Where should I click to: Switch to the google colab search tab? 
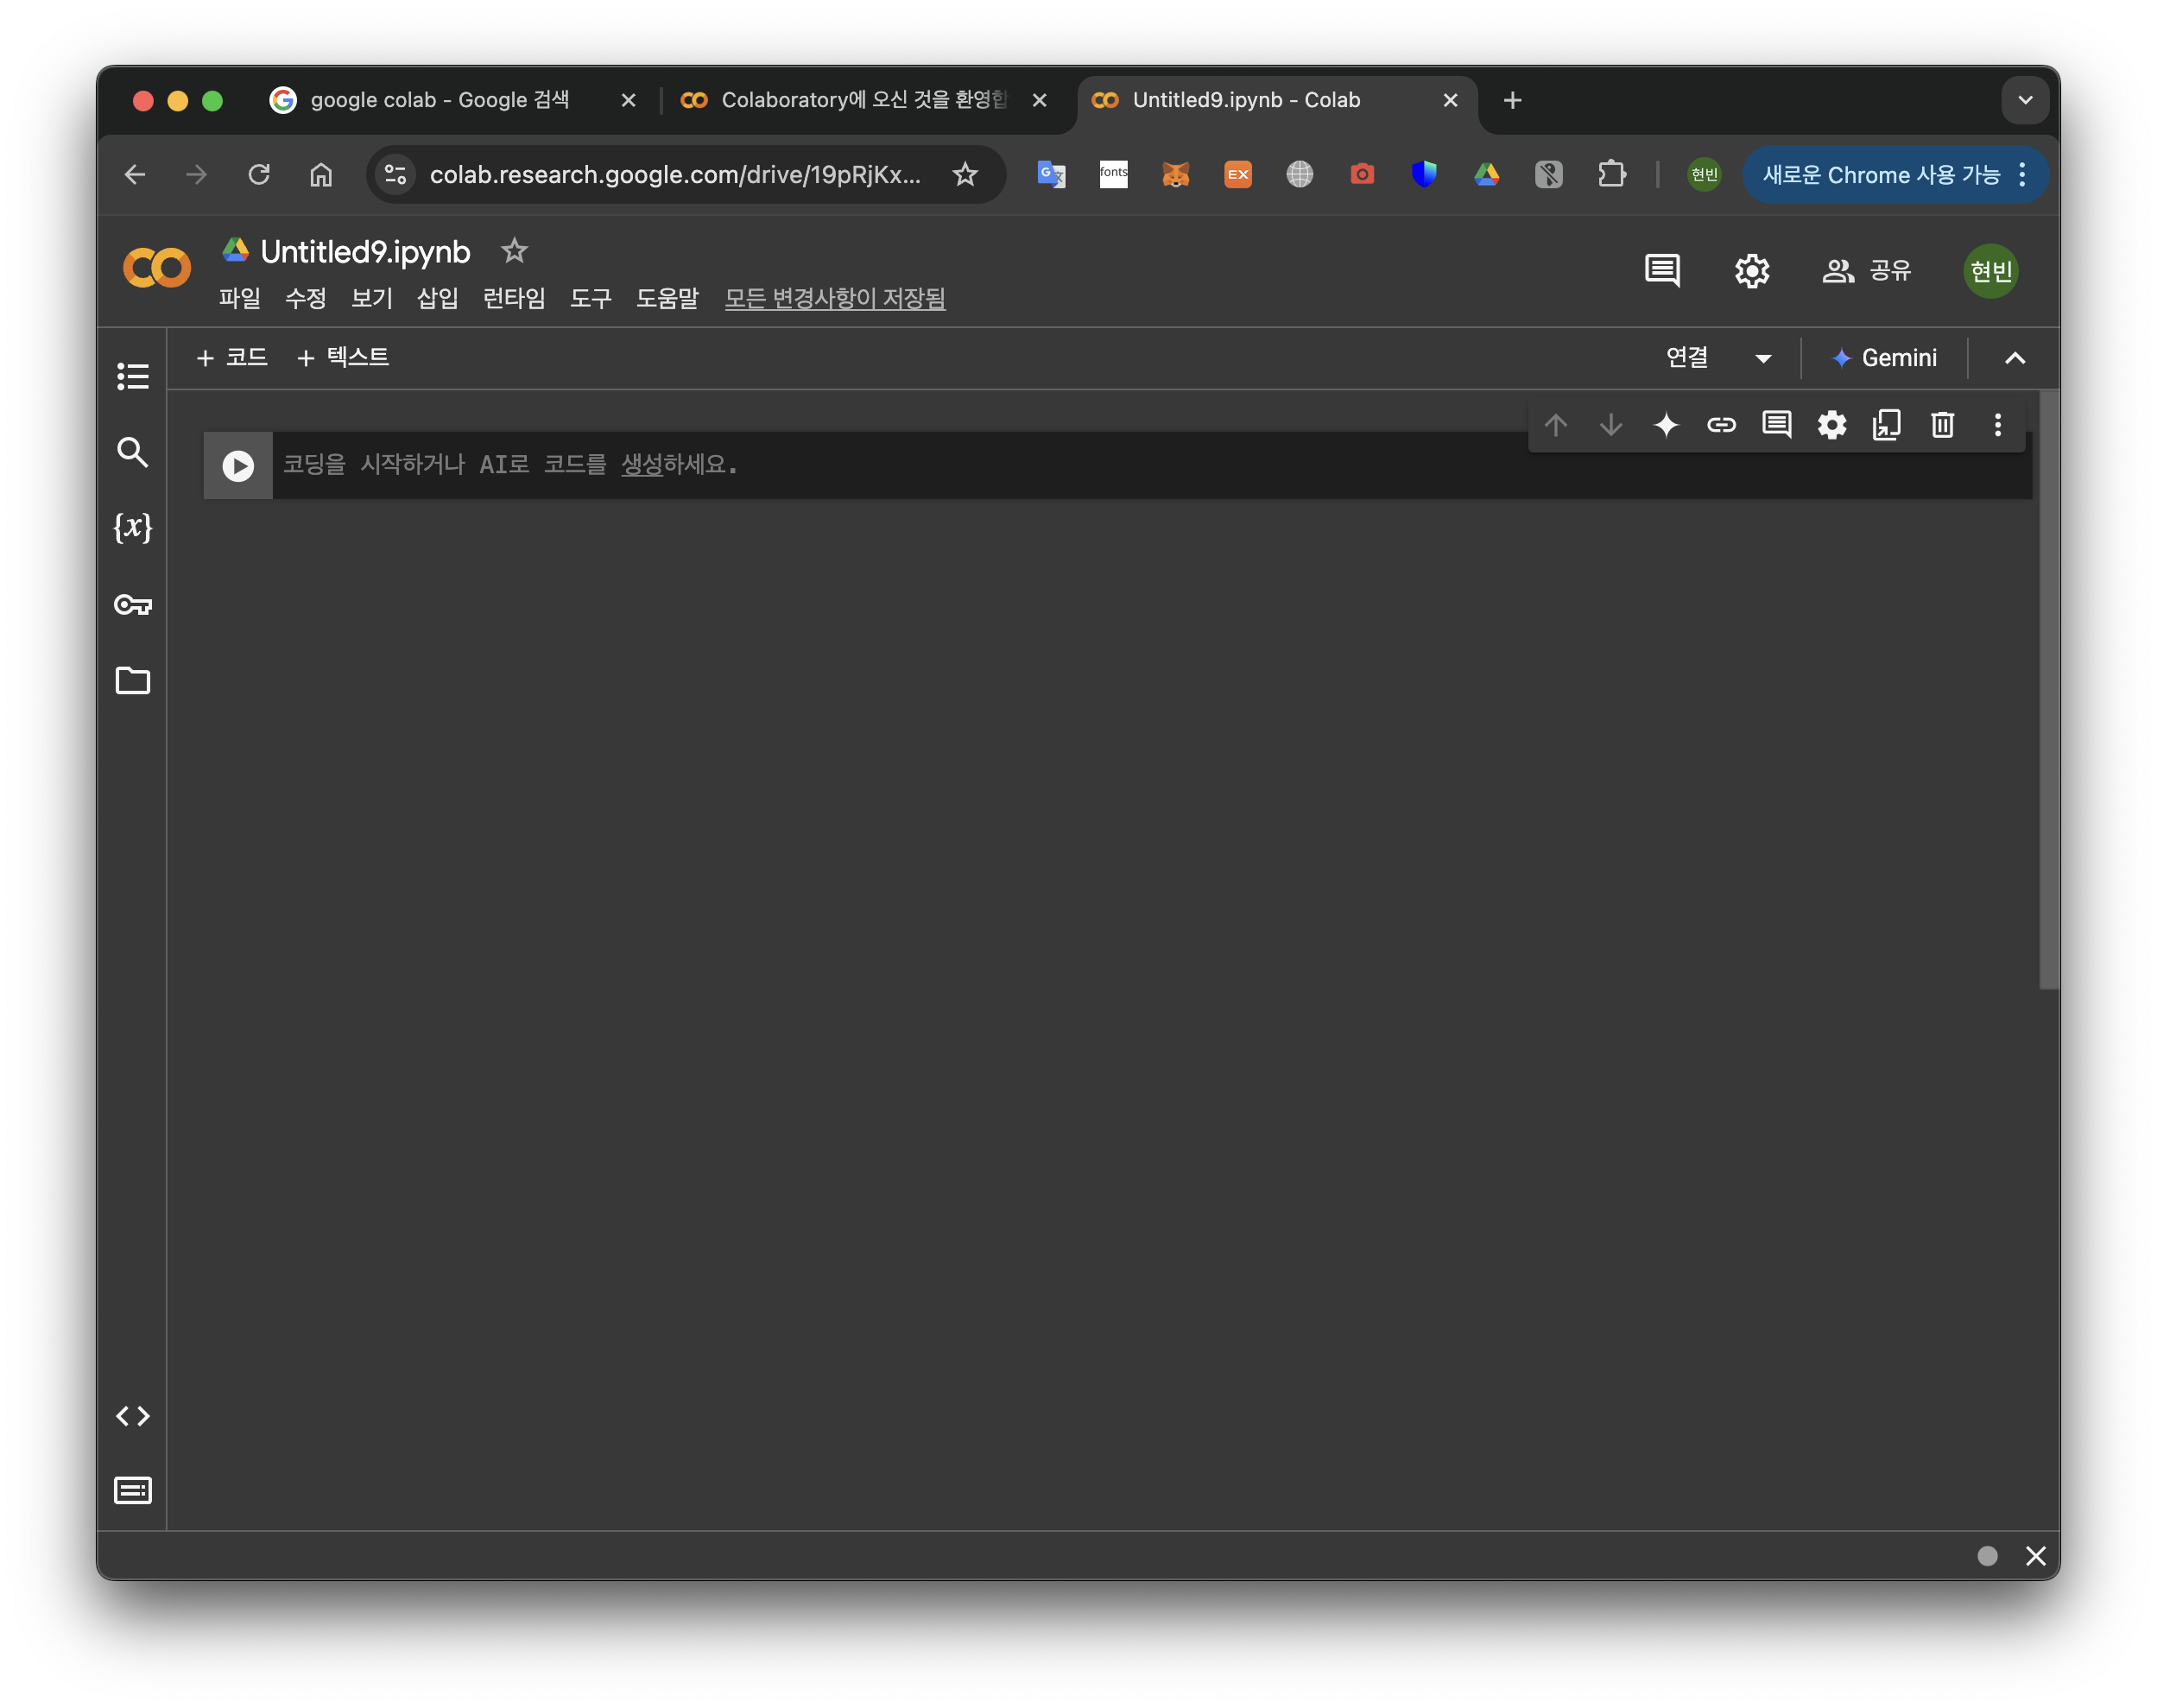[x=440, y=100]
